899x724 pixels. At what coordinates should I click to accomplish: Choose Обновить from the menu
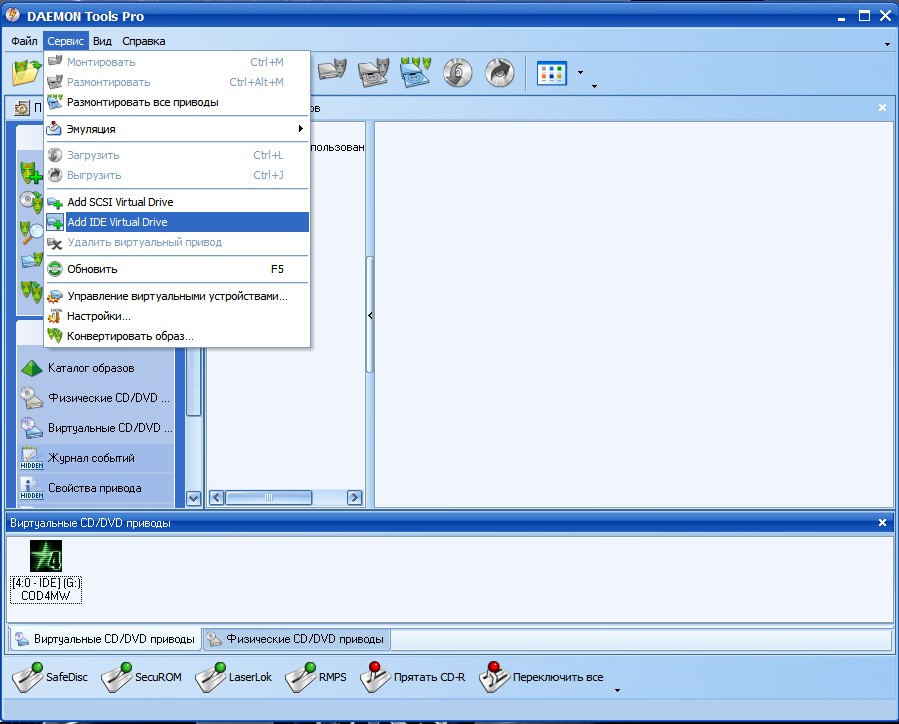point(177,269)
